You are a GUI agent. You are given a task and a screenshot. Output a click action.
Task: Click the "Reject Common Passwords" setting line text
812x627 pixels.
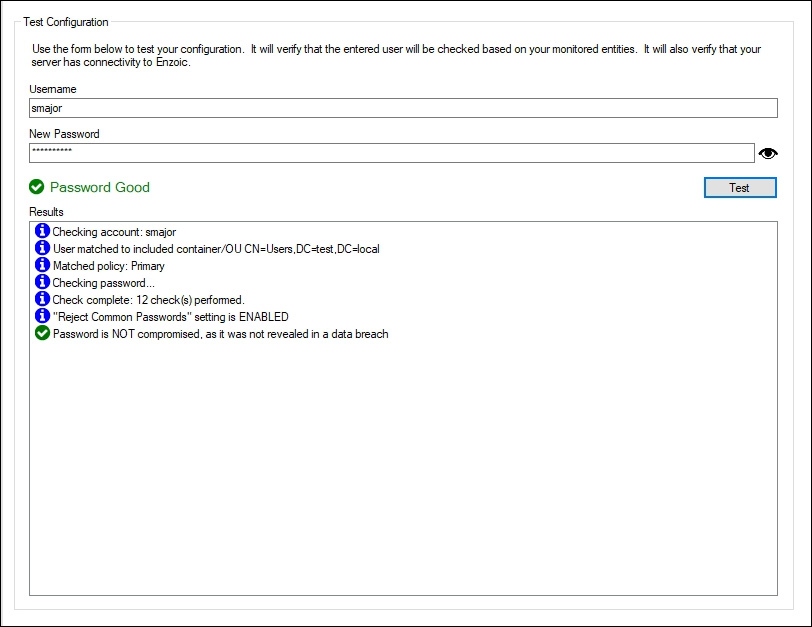170,317
